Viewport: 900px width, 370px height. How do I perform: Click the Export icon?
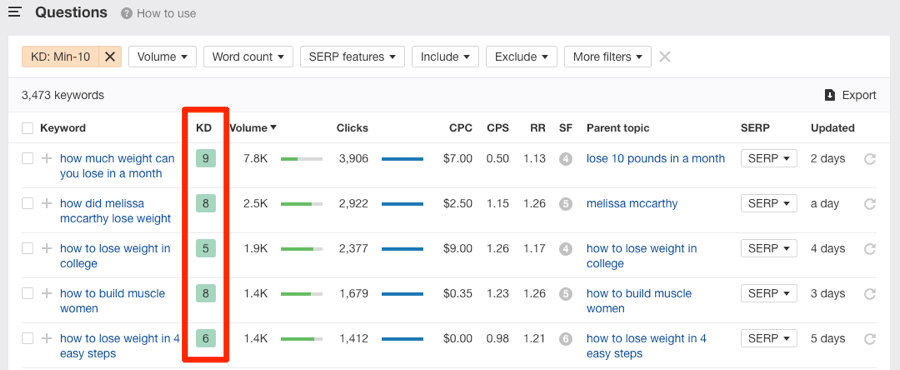[829, 95]
